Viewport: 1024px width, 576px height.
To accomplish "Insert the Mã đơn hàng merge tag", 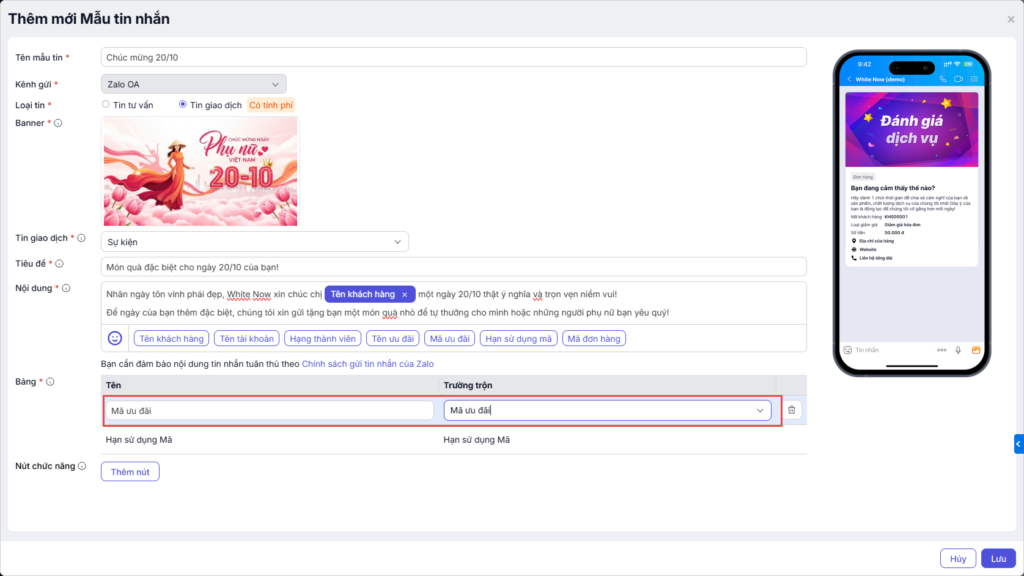I will click(594, 338).
